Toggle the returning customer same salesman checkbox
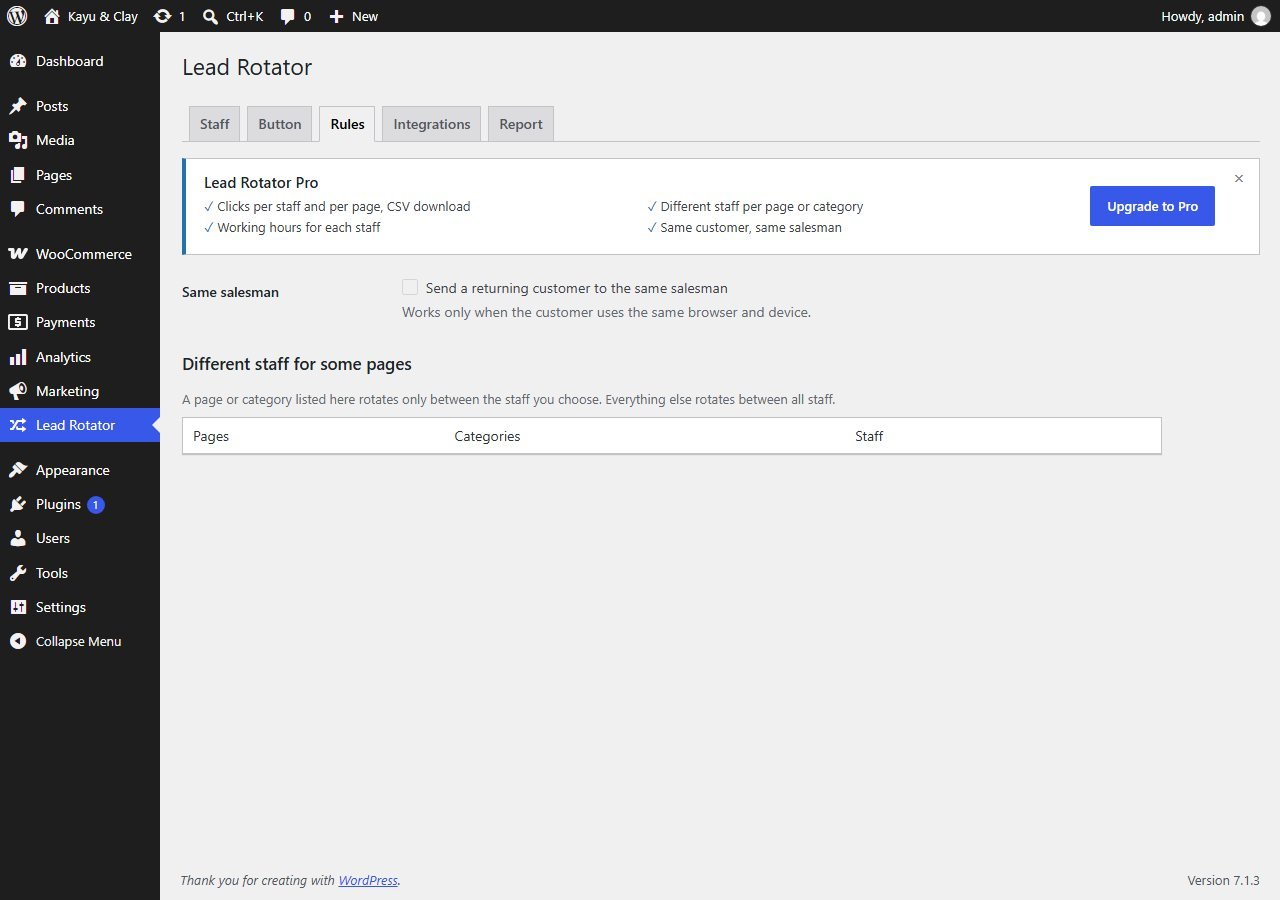Screen dimensions: 1280x900 click(x=410, y=287)
